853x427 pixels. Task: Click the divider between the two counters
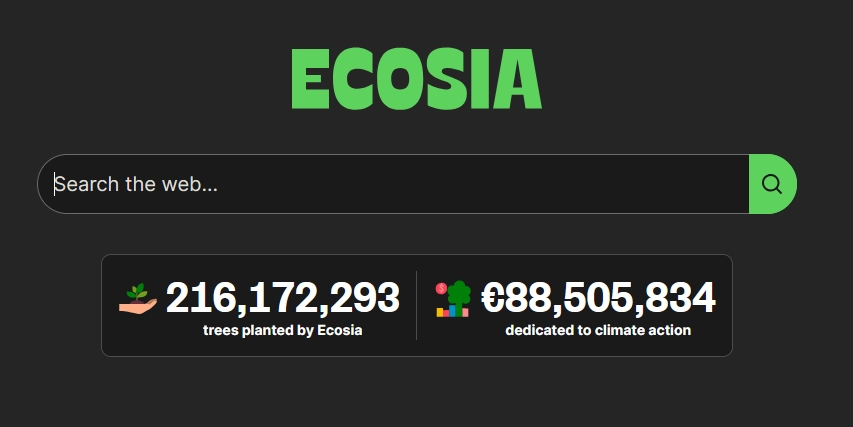[416, 305]
